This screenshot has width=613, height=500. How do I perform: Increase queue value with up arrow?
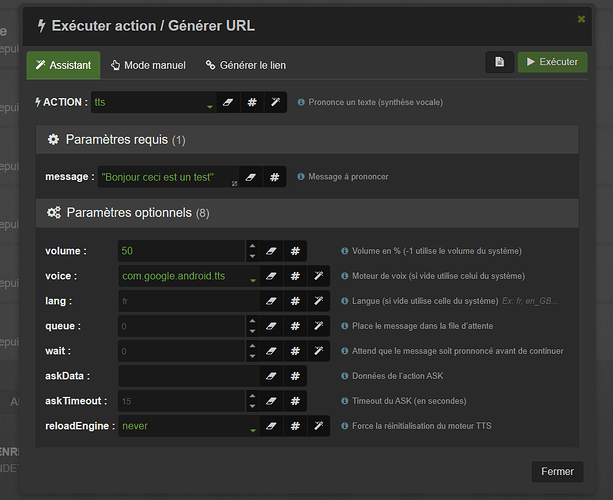tap(253, 321)
